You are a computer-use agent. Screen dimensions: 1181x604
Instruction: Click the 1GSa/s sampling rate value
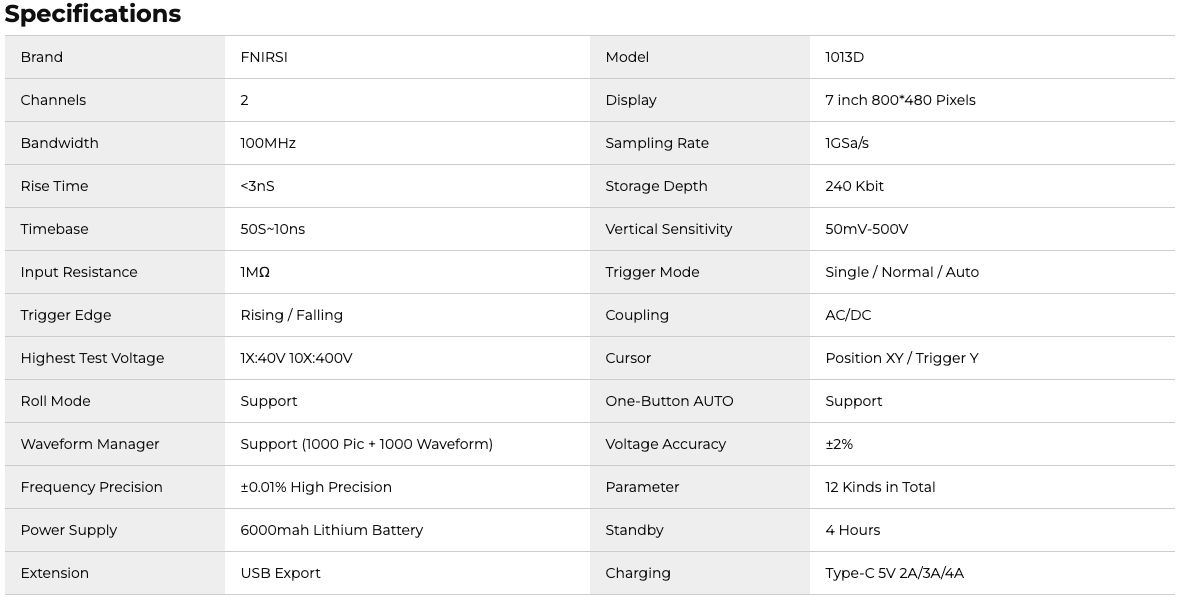847,143
